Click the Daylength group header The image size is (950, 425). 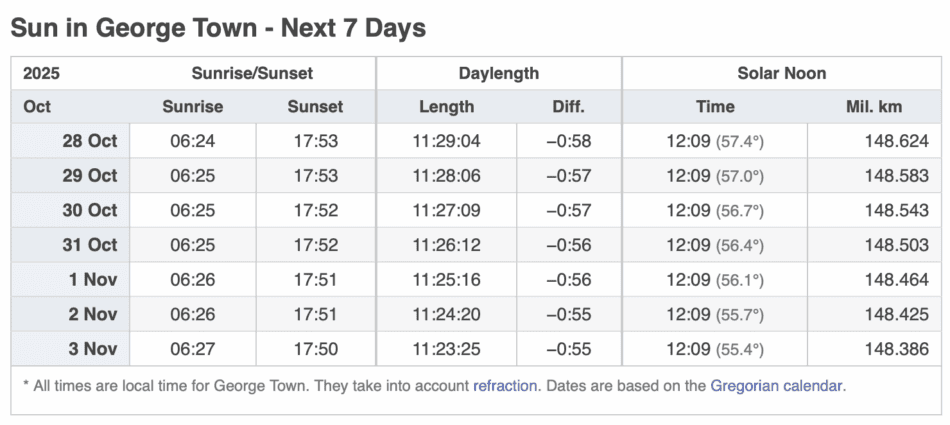pyautogui.click(x=499, y=73)
